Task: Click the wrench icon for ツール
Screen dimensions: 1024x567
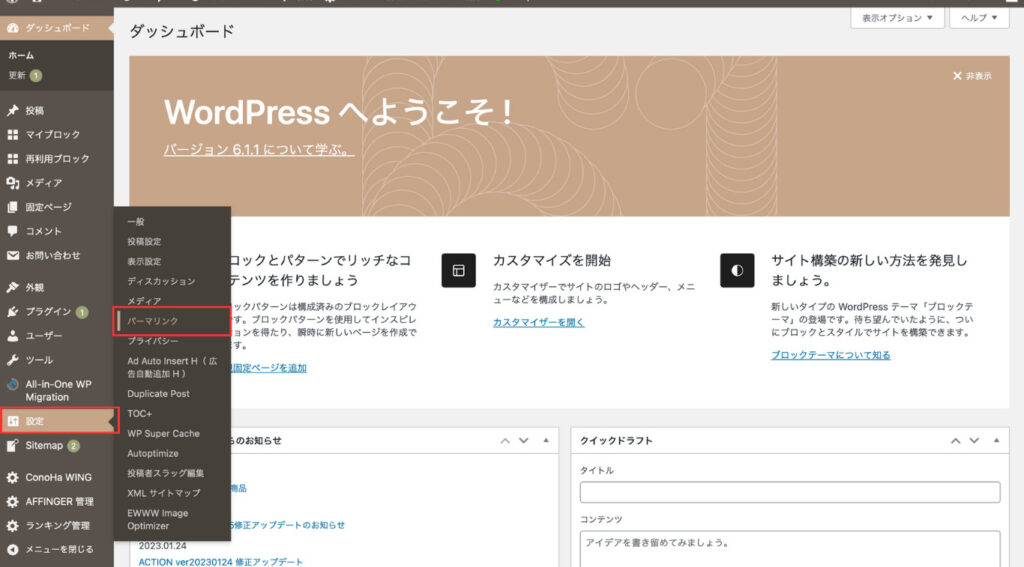Action: point(12,360)
